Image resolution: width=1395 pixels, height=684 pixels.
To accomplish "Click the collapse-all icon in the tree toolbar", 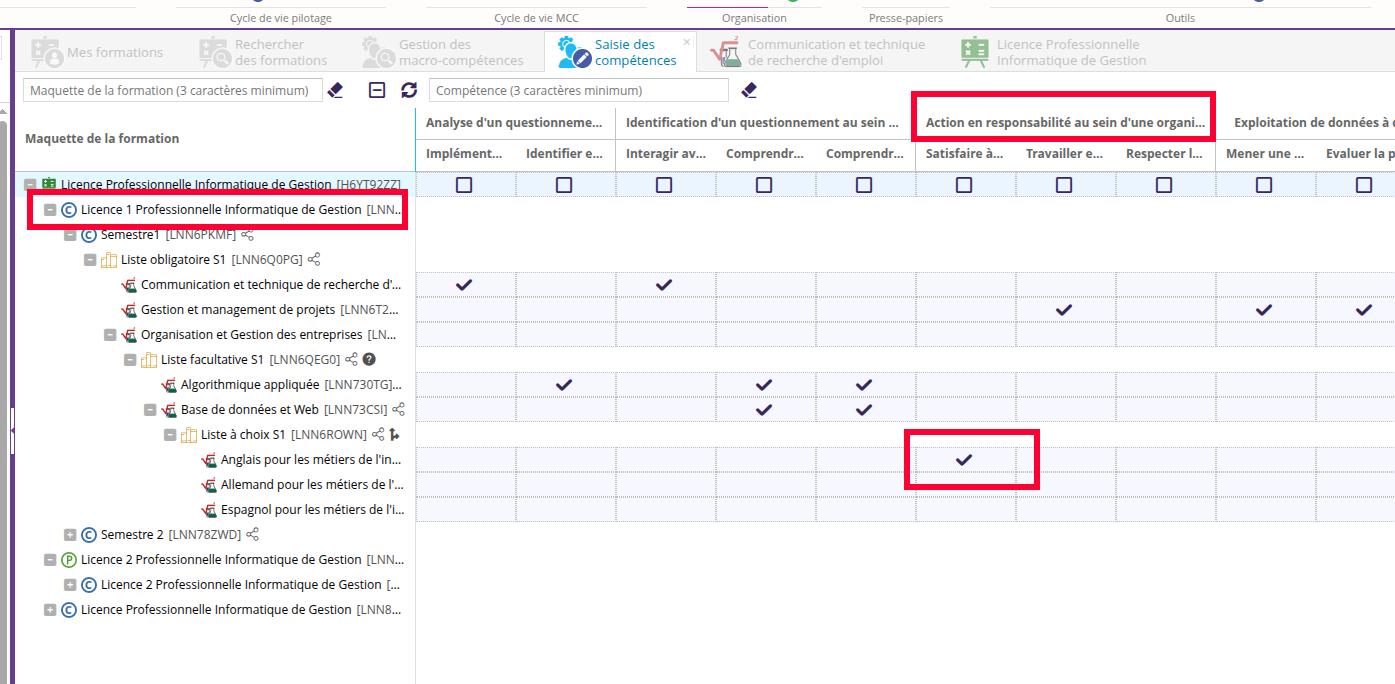I will [x=377, y=91].
